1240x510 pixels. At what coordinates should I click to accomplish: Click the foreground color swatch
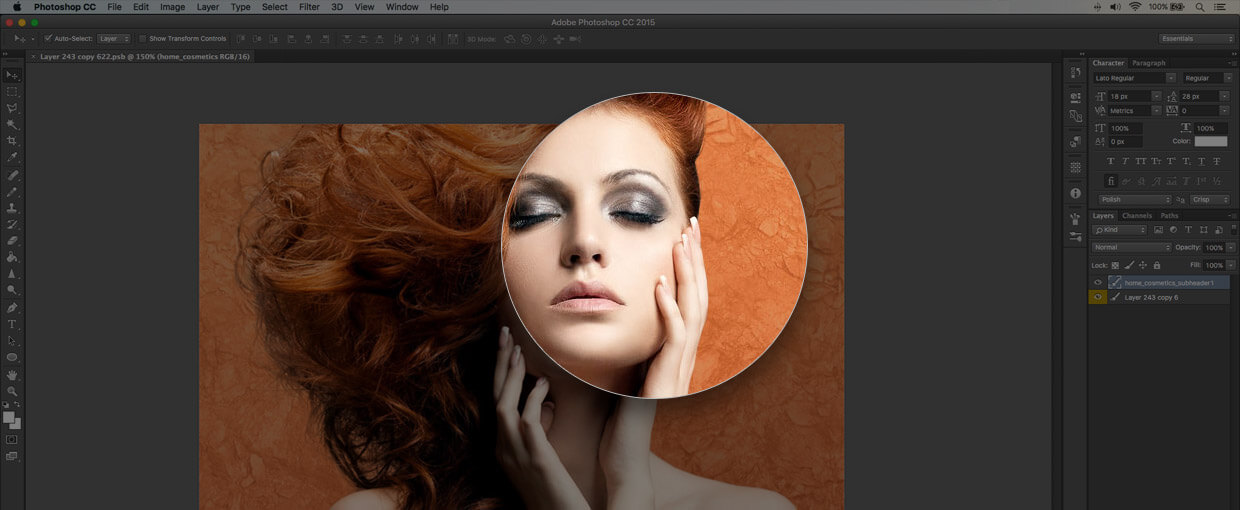coord(9,416)
